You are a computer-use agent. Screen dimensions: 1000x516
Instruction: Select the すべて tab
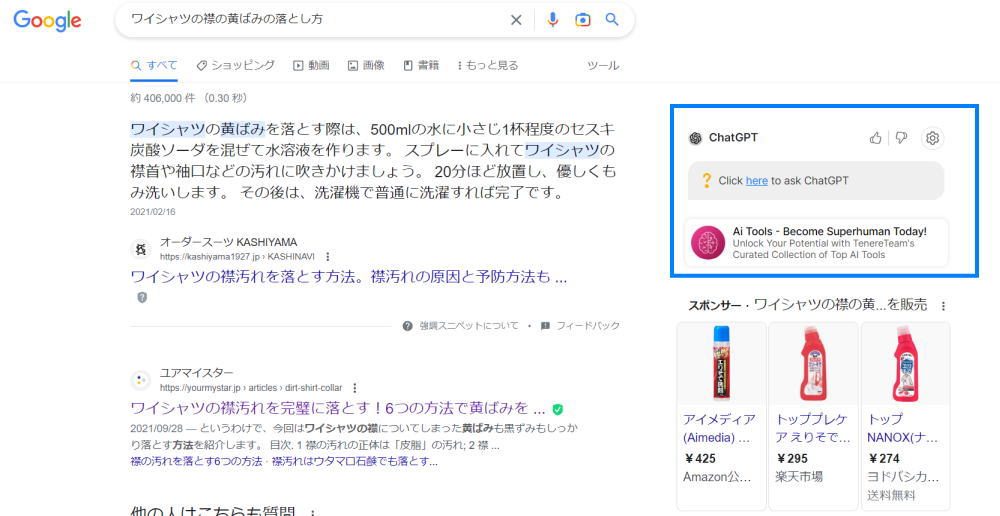click(x=154, y=65)
